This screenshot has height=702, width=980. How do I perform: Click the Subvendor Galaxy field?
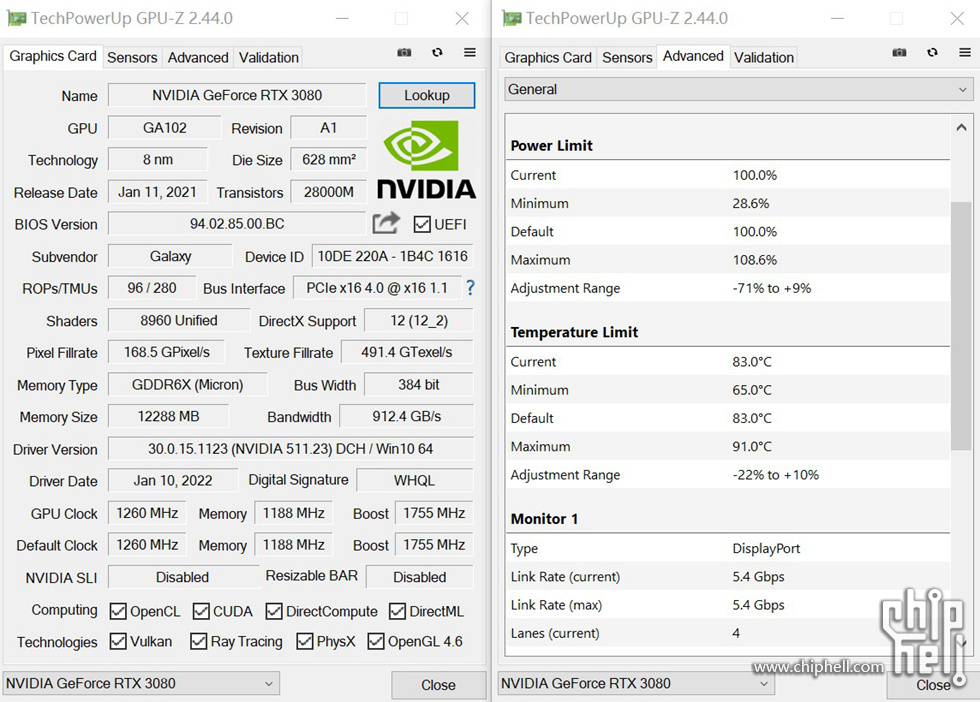click(x=171, y=256)
